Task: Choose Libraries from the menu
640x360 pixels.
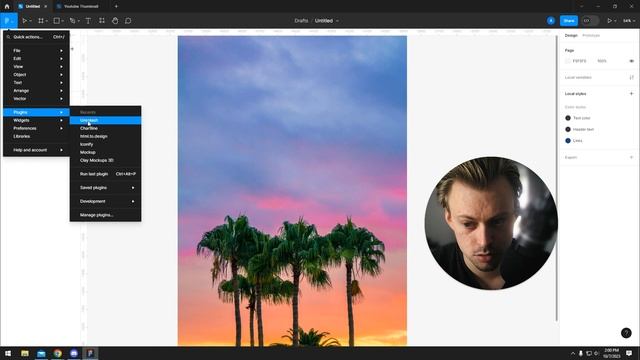Action: click(x=36, y=136)
